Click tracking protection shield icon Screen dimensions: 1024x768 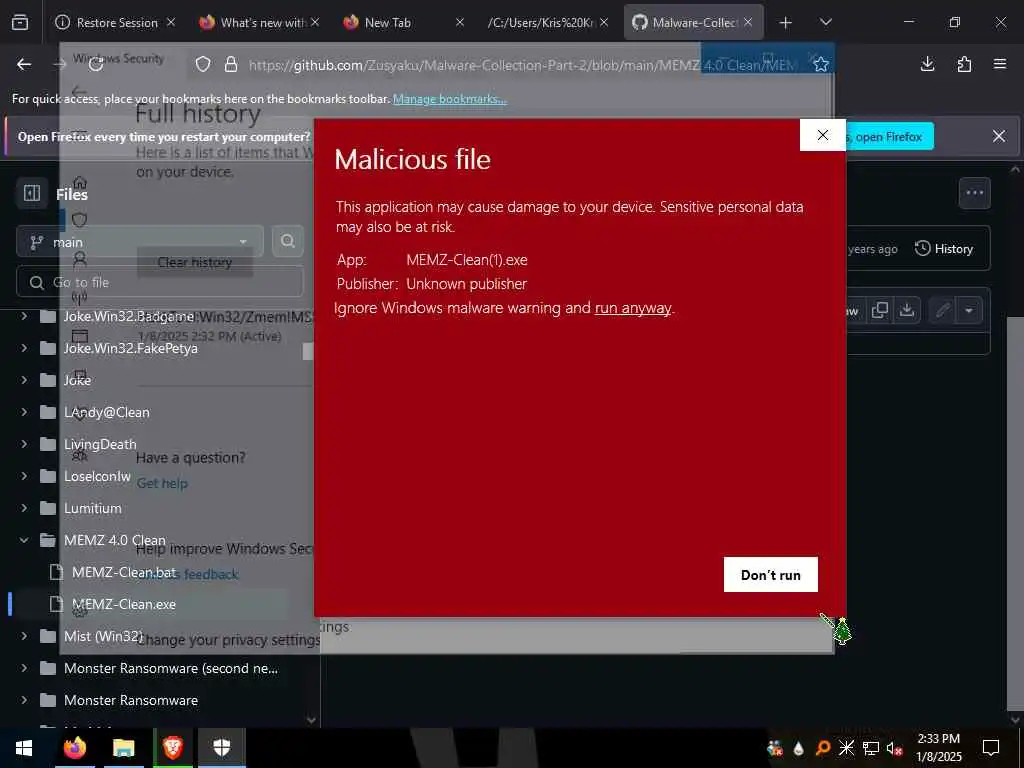coord(203,64)
